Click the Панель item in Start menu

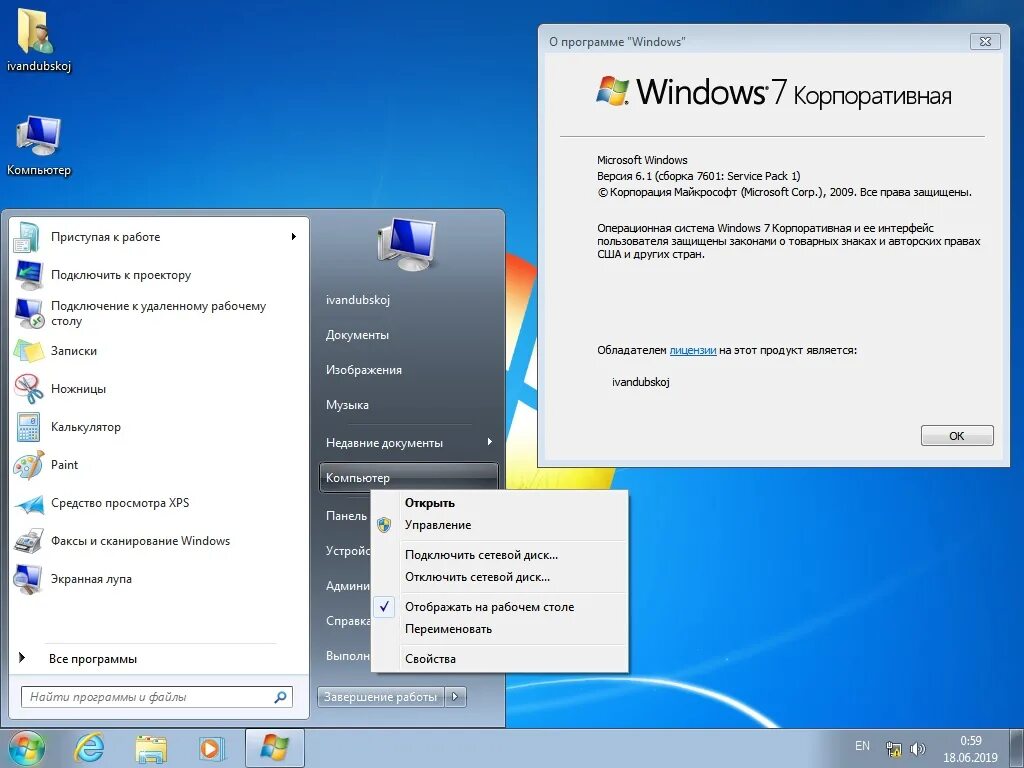click(347, 516)
